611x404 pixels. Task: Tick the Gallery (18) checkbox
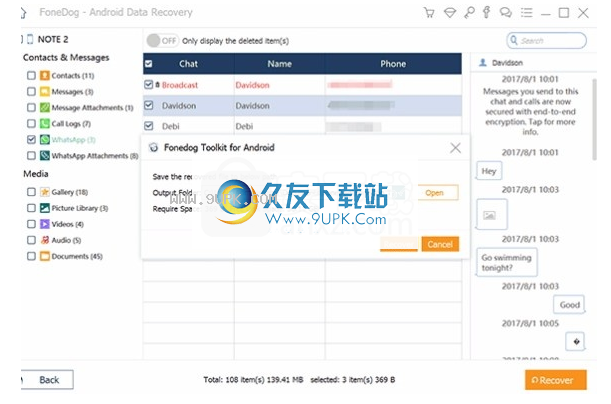tap(31, 192)
